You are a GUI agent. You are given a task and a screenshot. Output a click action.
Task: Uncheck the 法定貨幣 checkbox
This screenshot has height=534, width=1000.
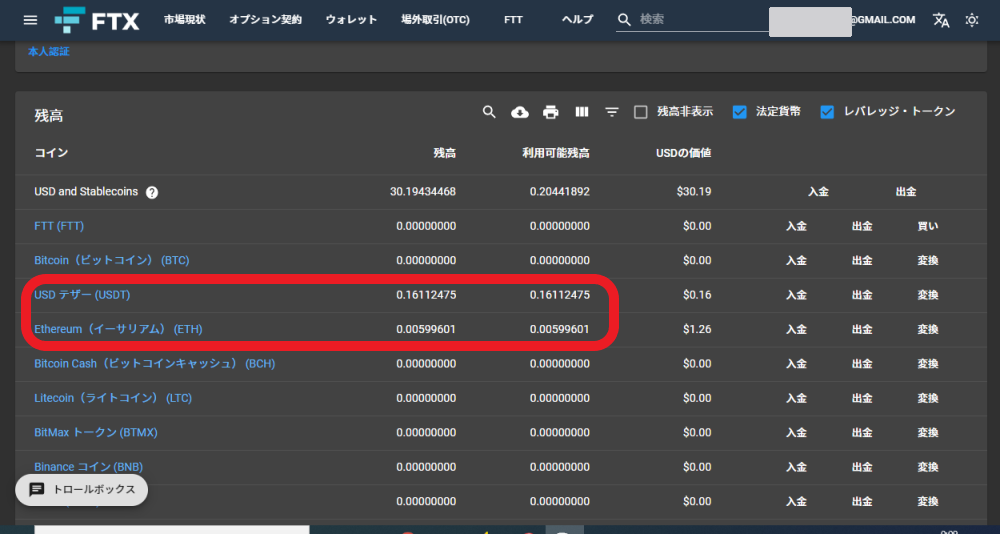tap(740, 112)
